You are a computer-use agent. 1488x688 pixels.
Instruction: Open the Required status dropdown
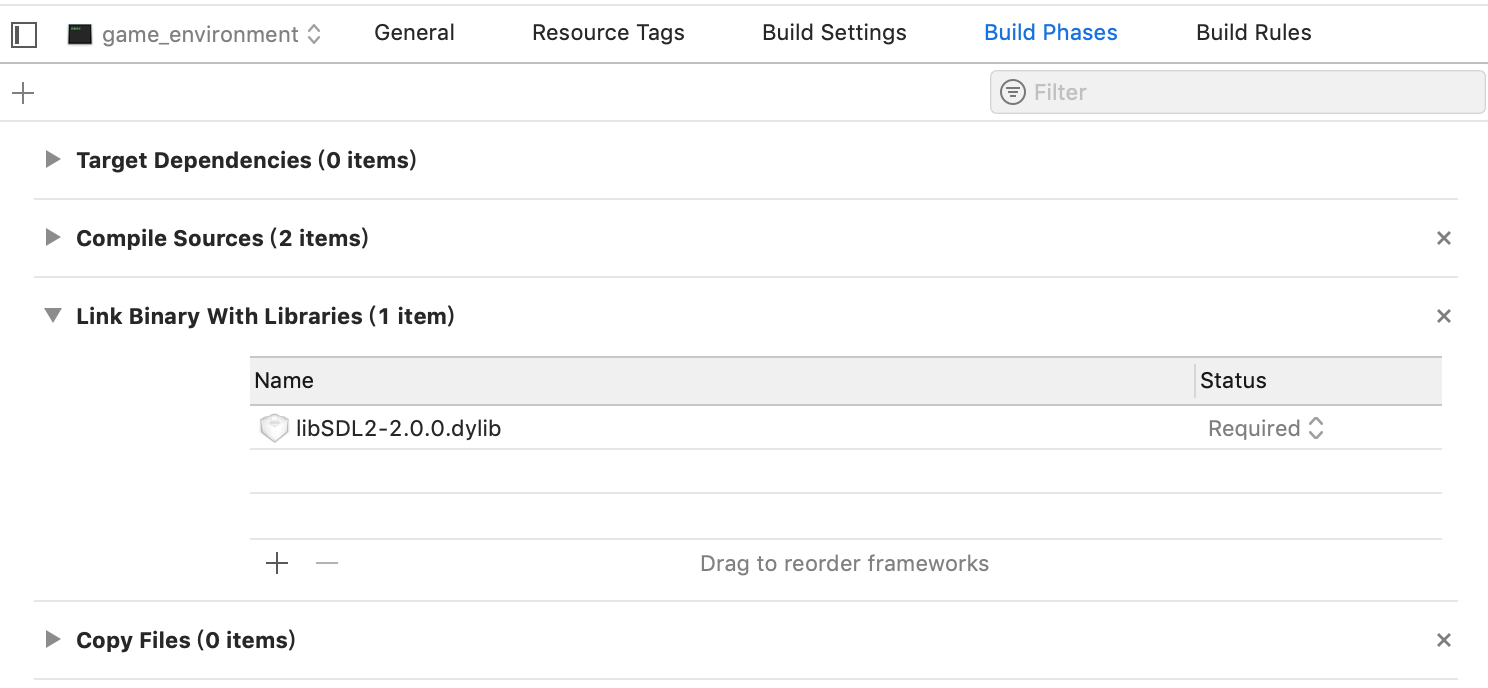click(1266, 429)
